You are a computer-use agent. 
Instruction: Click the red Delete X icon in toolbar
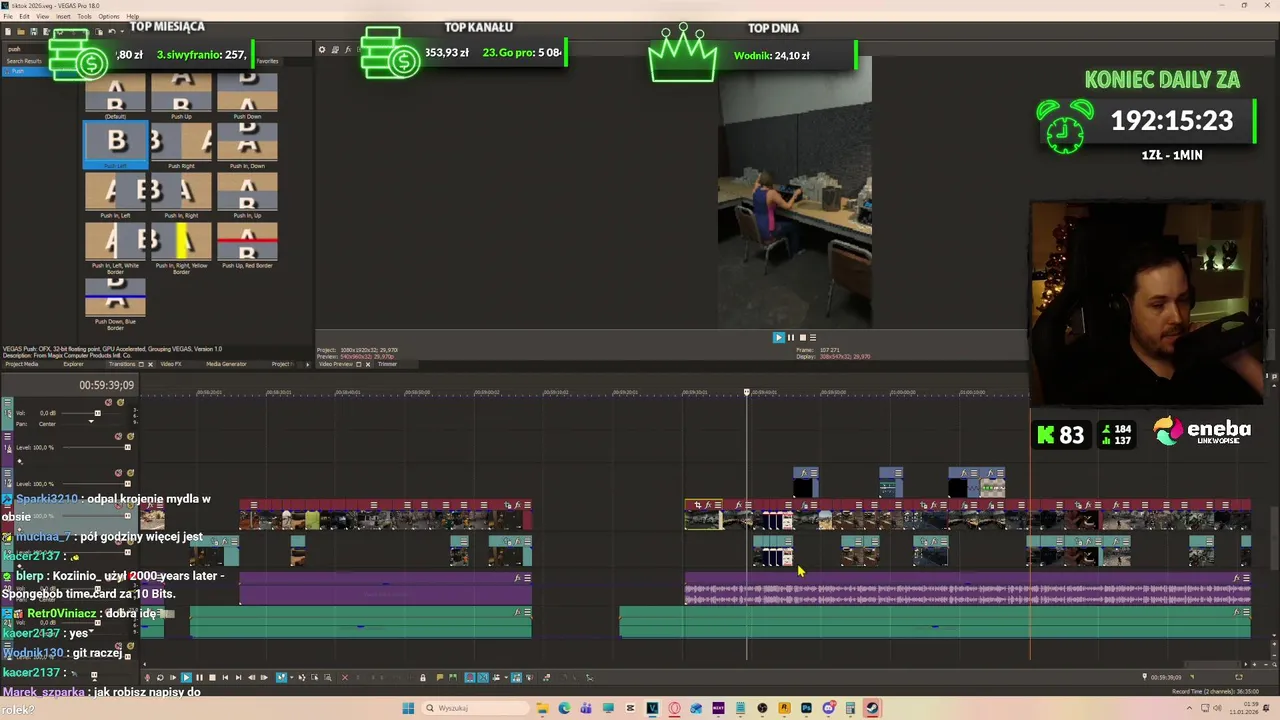pos(345,677)
